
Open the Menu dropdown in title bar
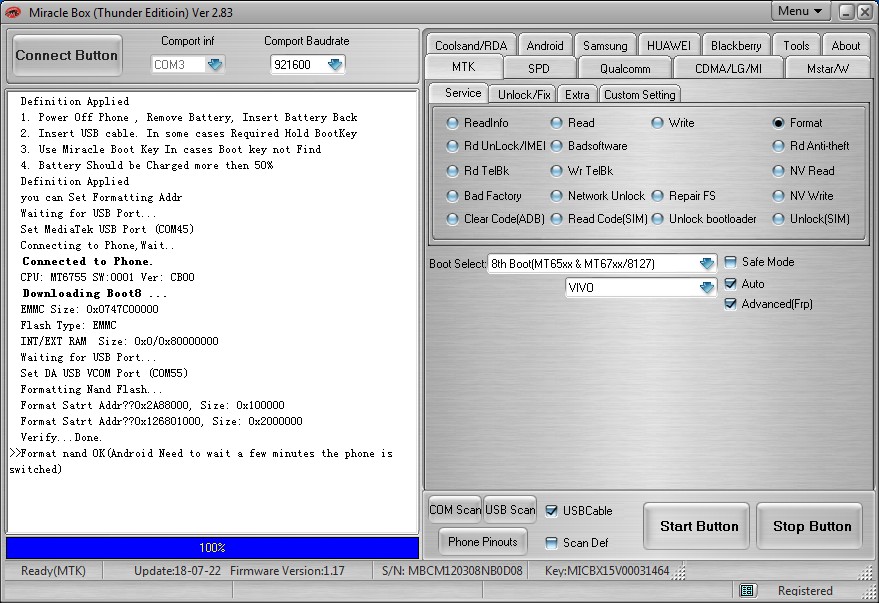799,11
